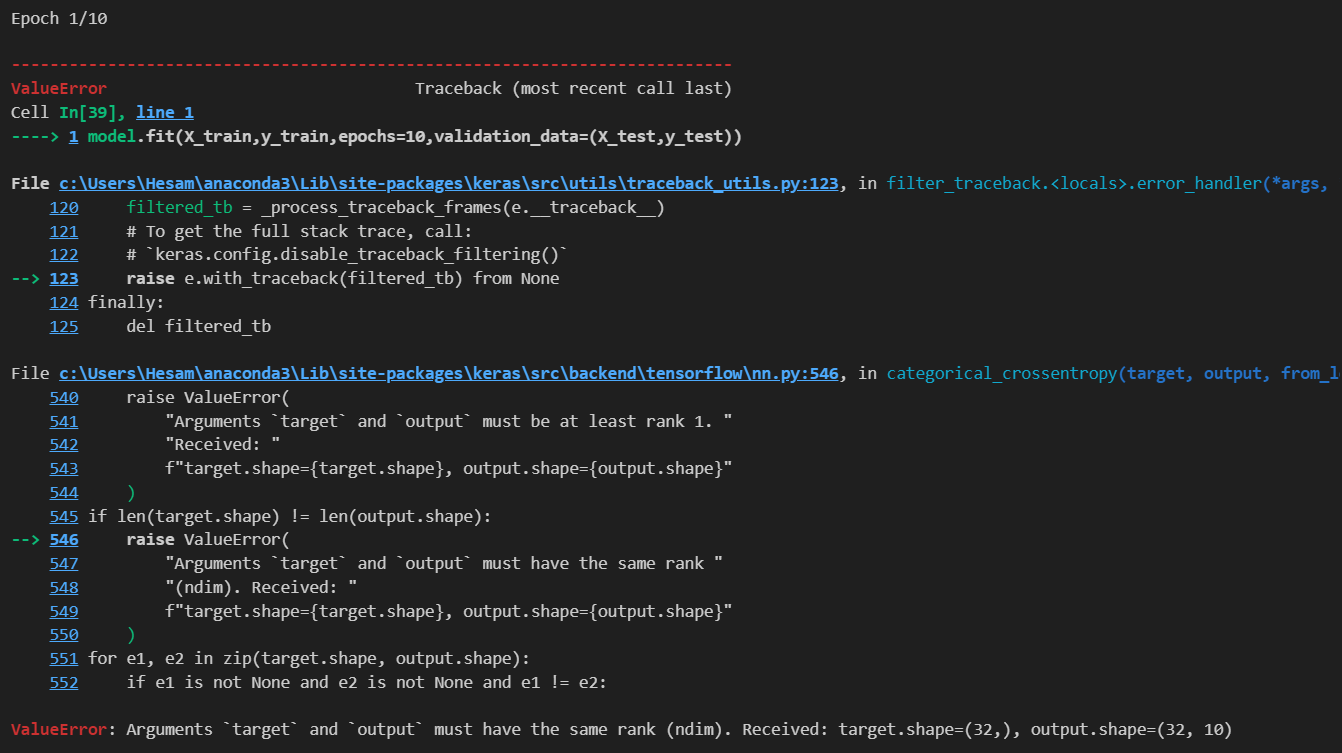This screenshot has height=753, width=1342.
Task: Go to line number 120 link
Action: pyautogui.click(x=64, y=207)
